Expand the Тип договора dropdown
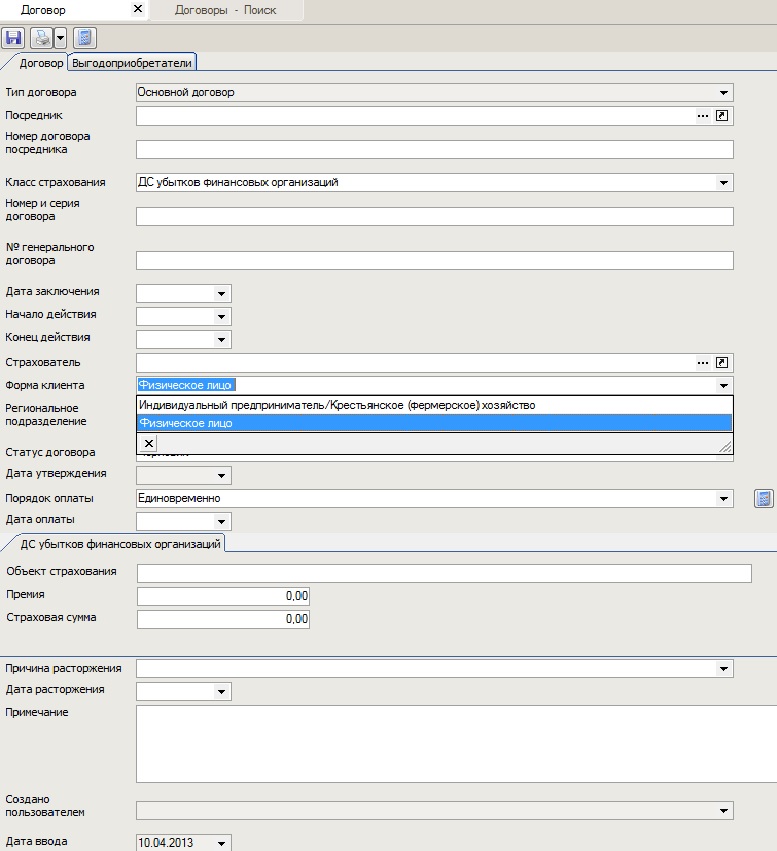 point(724,93)
